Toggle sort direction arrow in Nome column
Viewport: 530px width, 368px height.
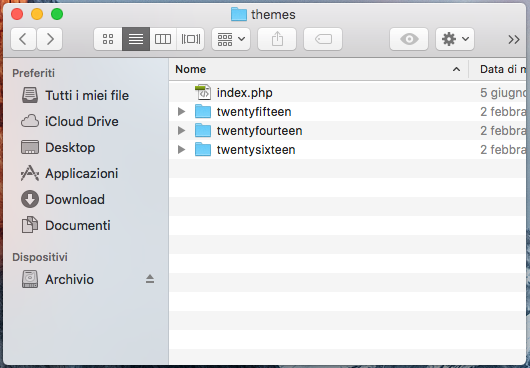pyautogui.click(x=456, y=69)
